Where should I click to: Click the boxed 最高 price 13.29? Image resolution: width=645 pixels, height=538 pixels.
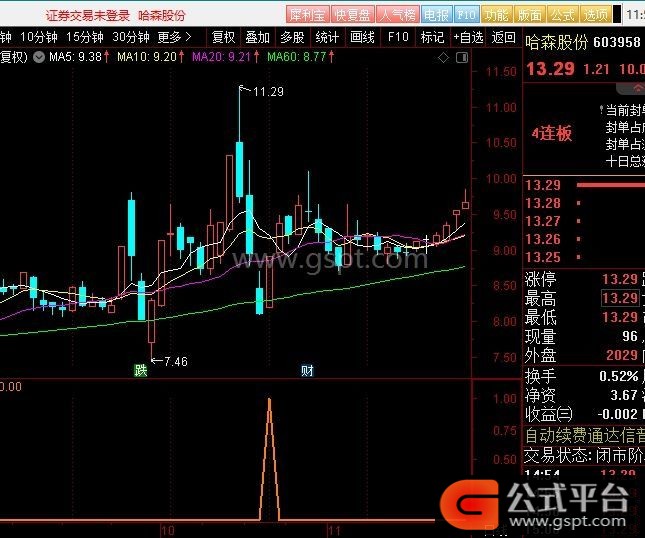tap(620, 298)
